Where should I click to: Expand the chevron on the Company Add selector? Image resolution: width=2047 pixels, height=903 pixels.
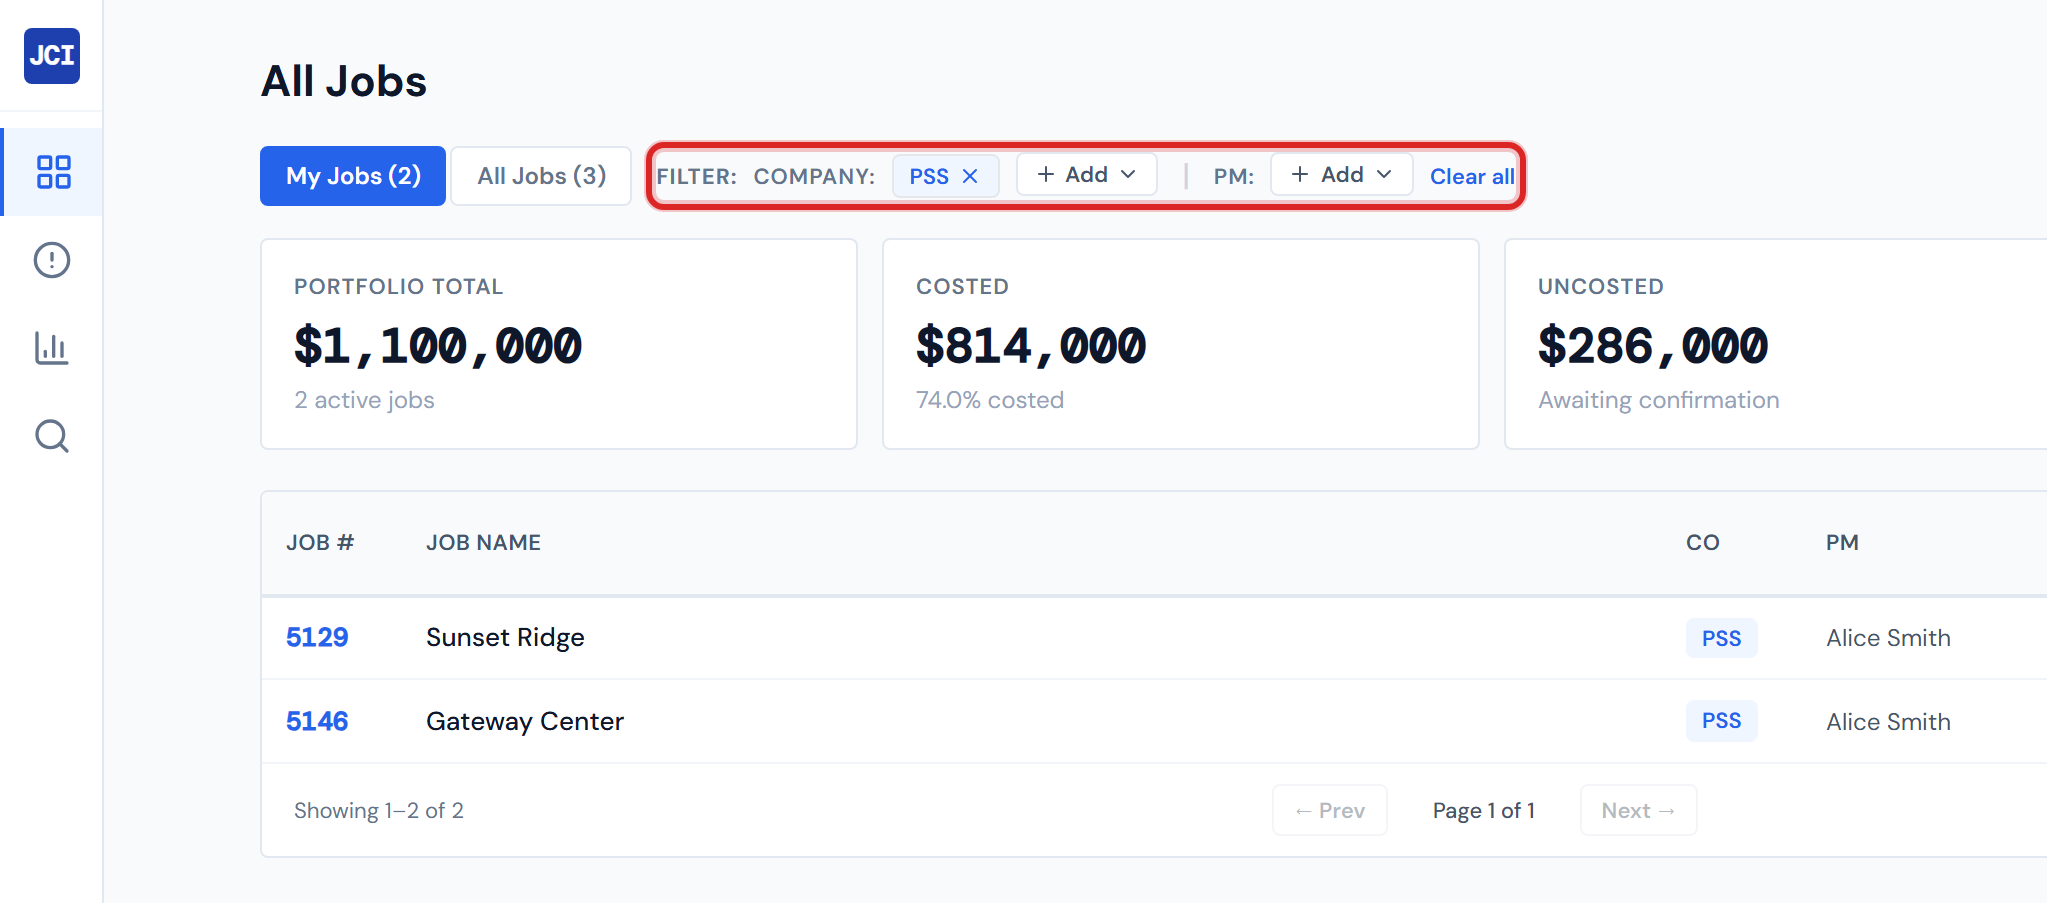pyautogui.click(x=1128, y=174)
